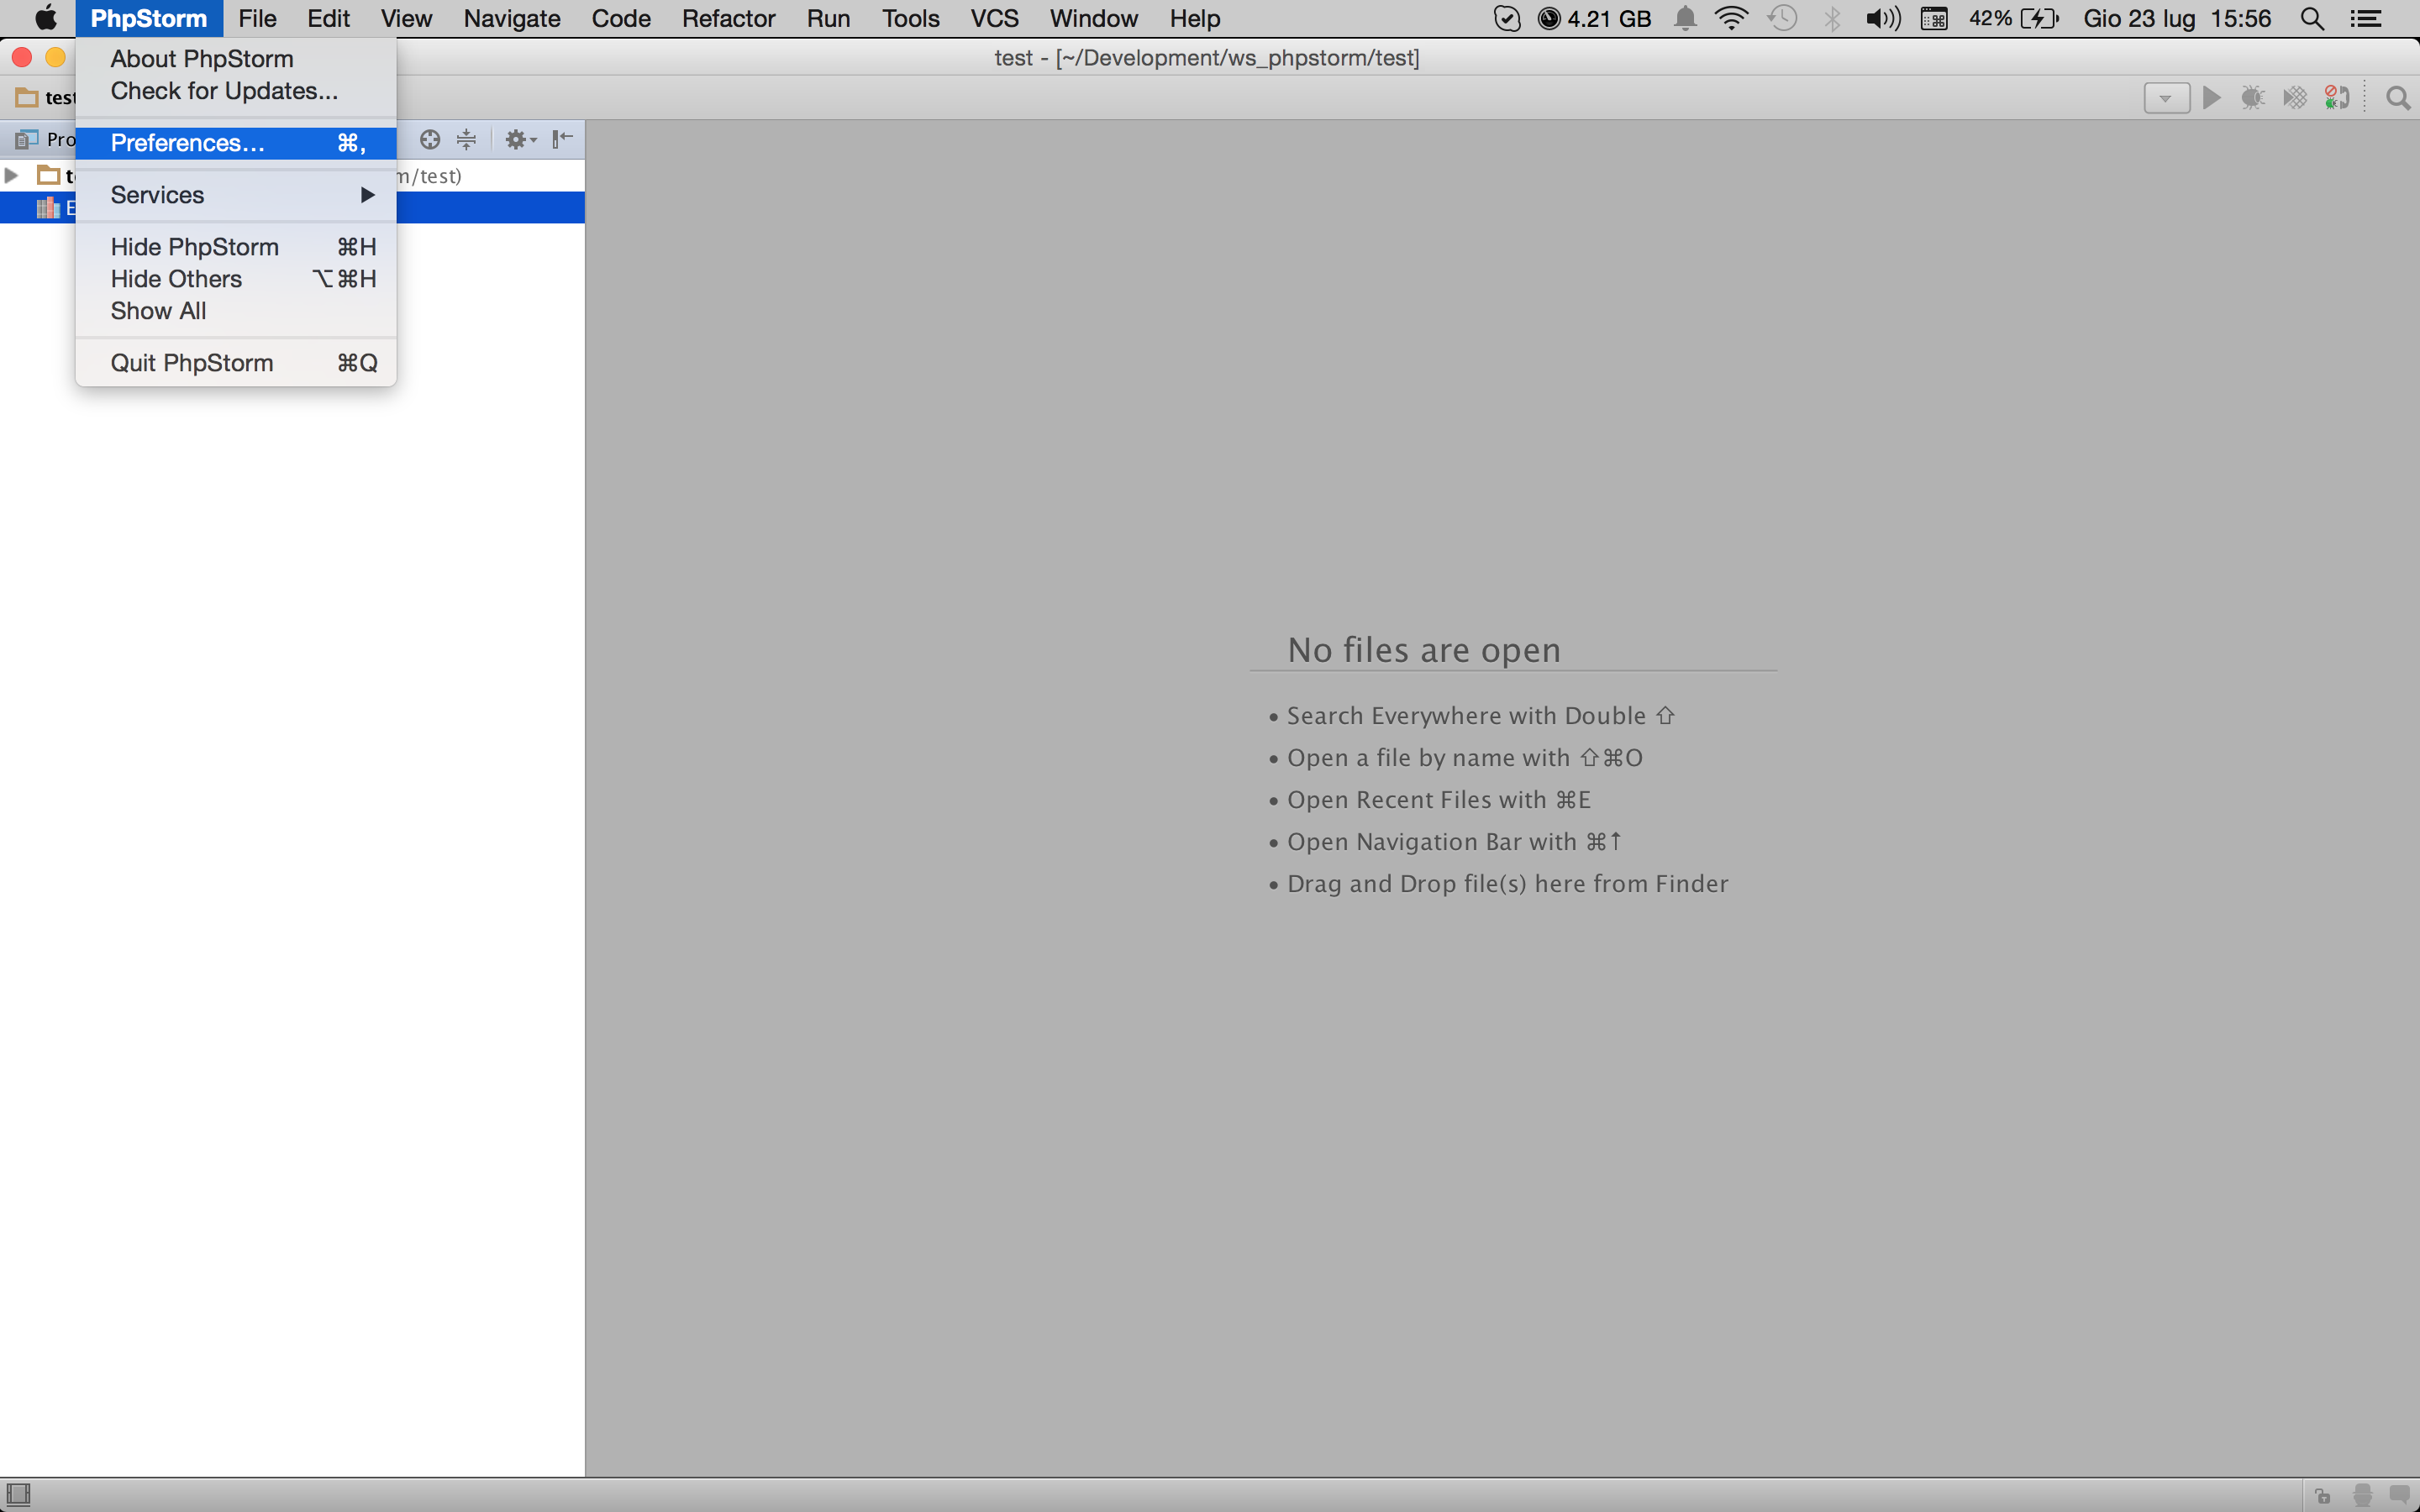Image resolution: width=2420 pixels, height=1512 pixels.
Task: Click Open Navigation Bar hint text
Action: [1455, 842]
